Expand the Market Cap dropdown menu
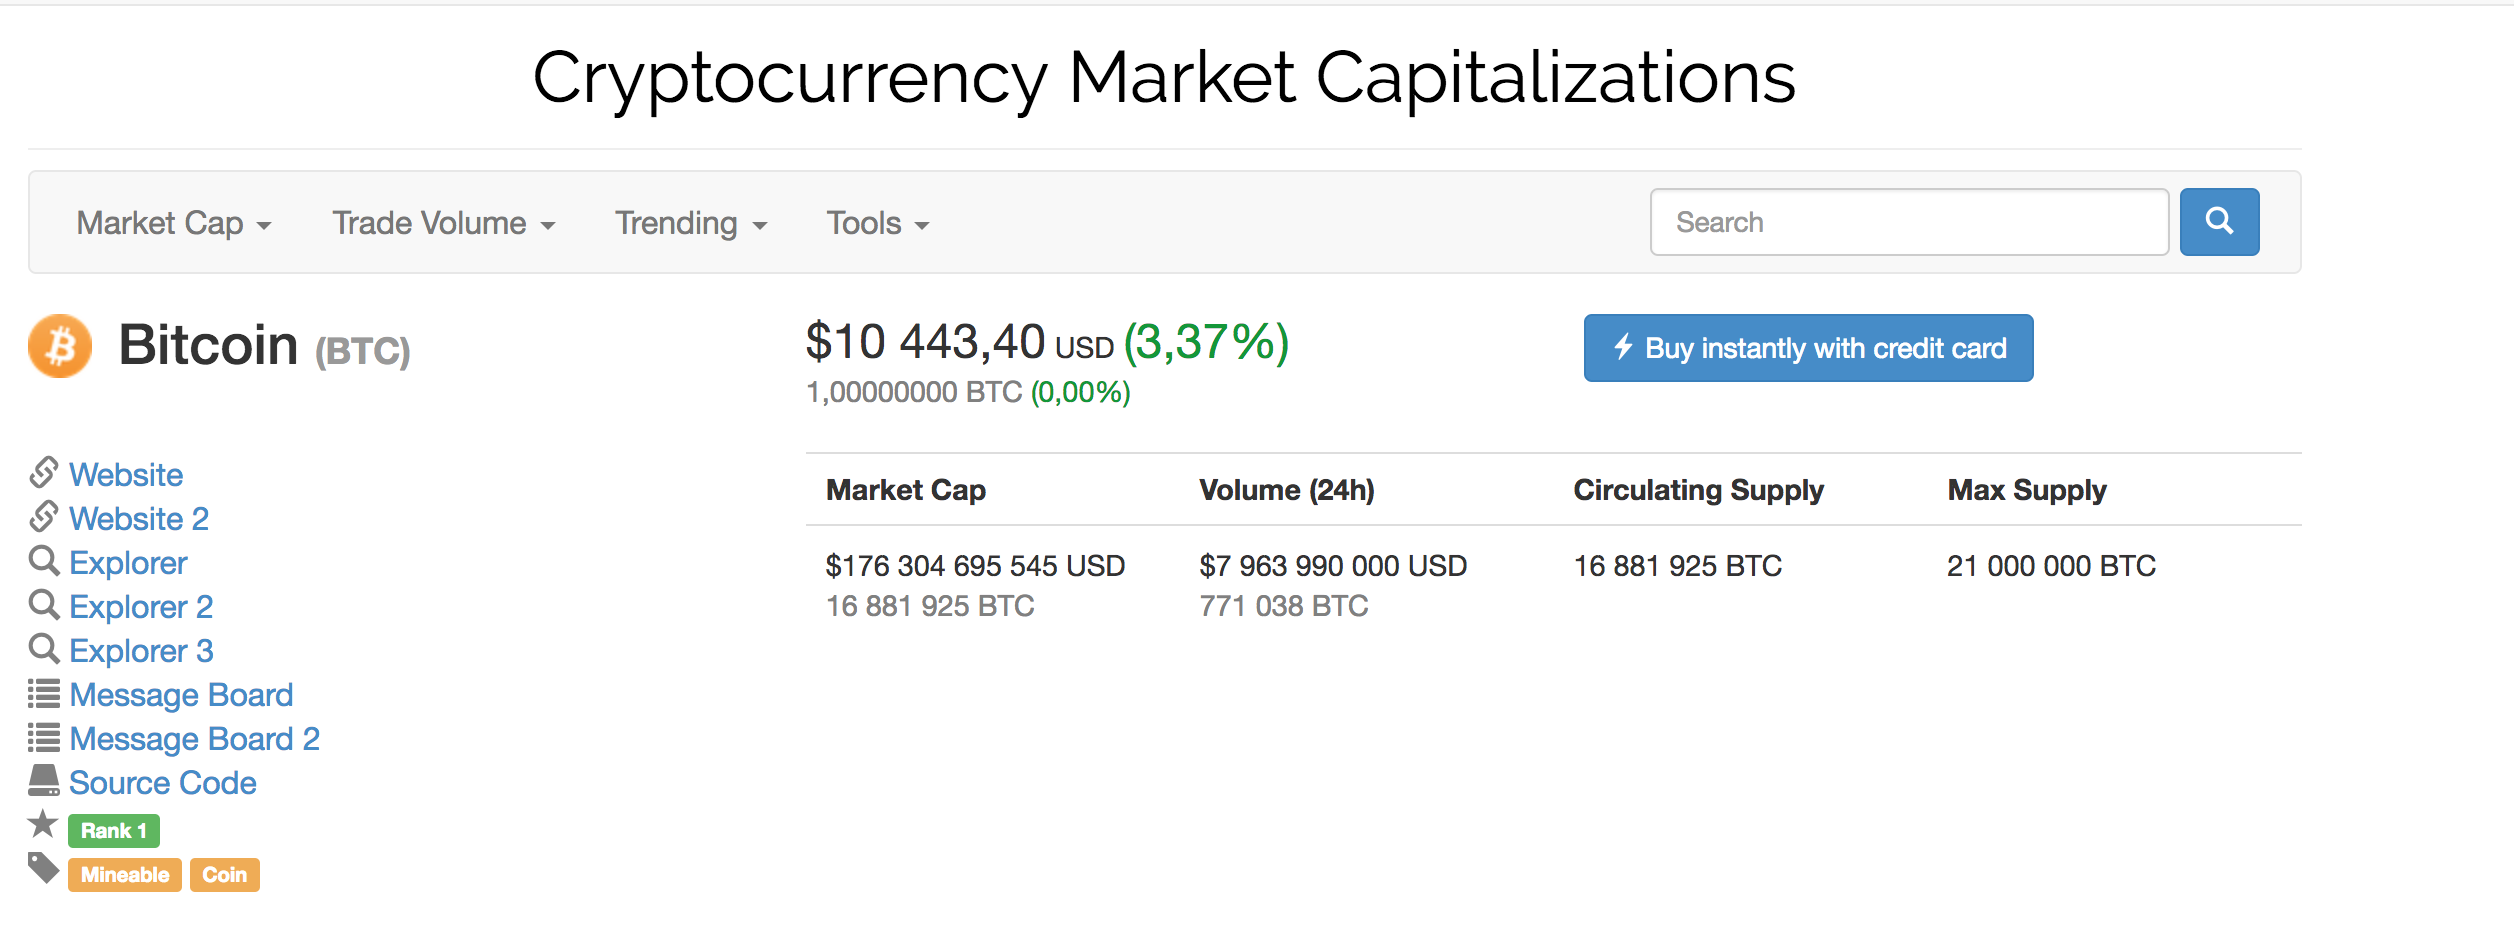The height and width of the screenshot is (936, 2514). (x=174, y=223)
